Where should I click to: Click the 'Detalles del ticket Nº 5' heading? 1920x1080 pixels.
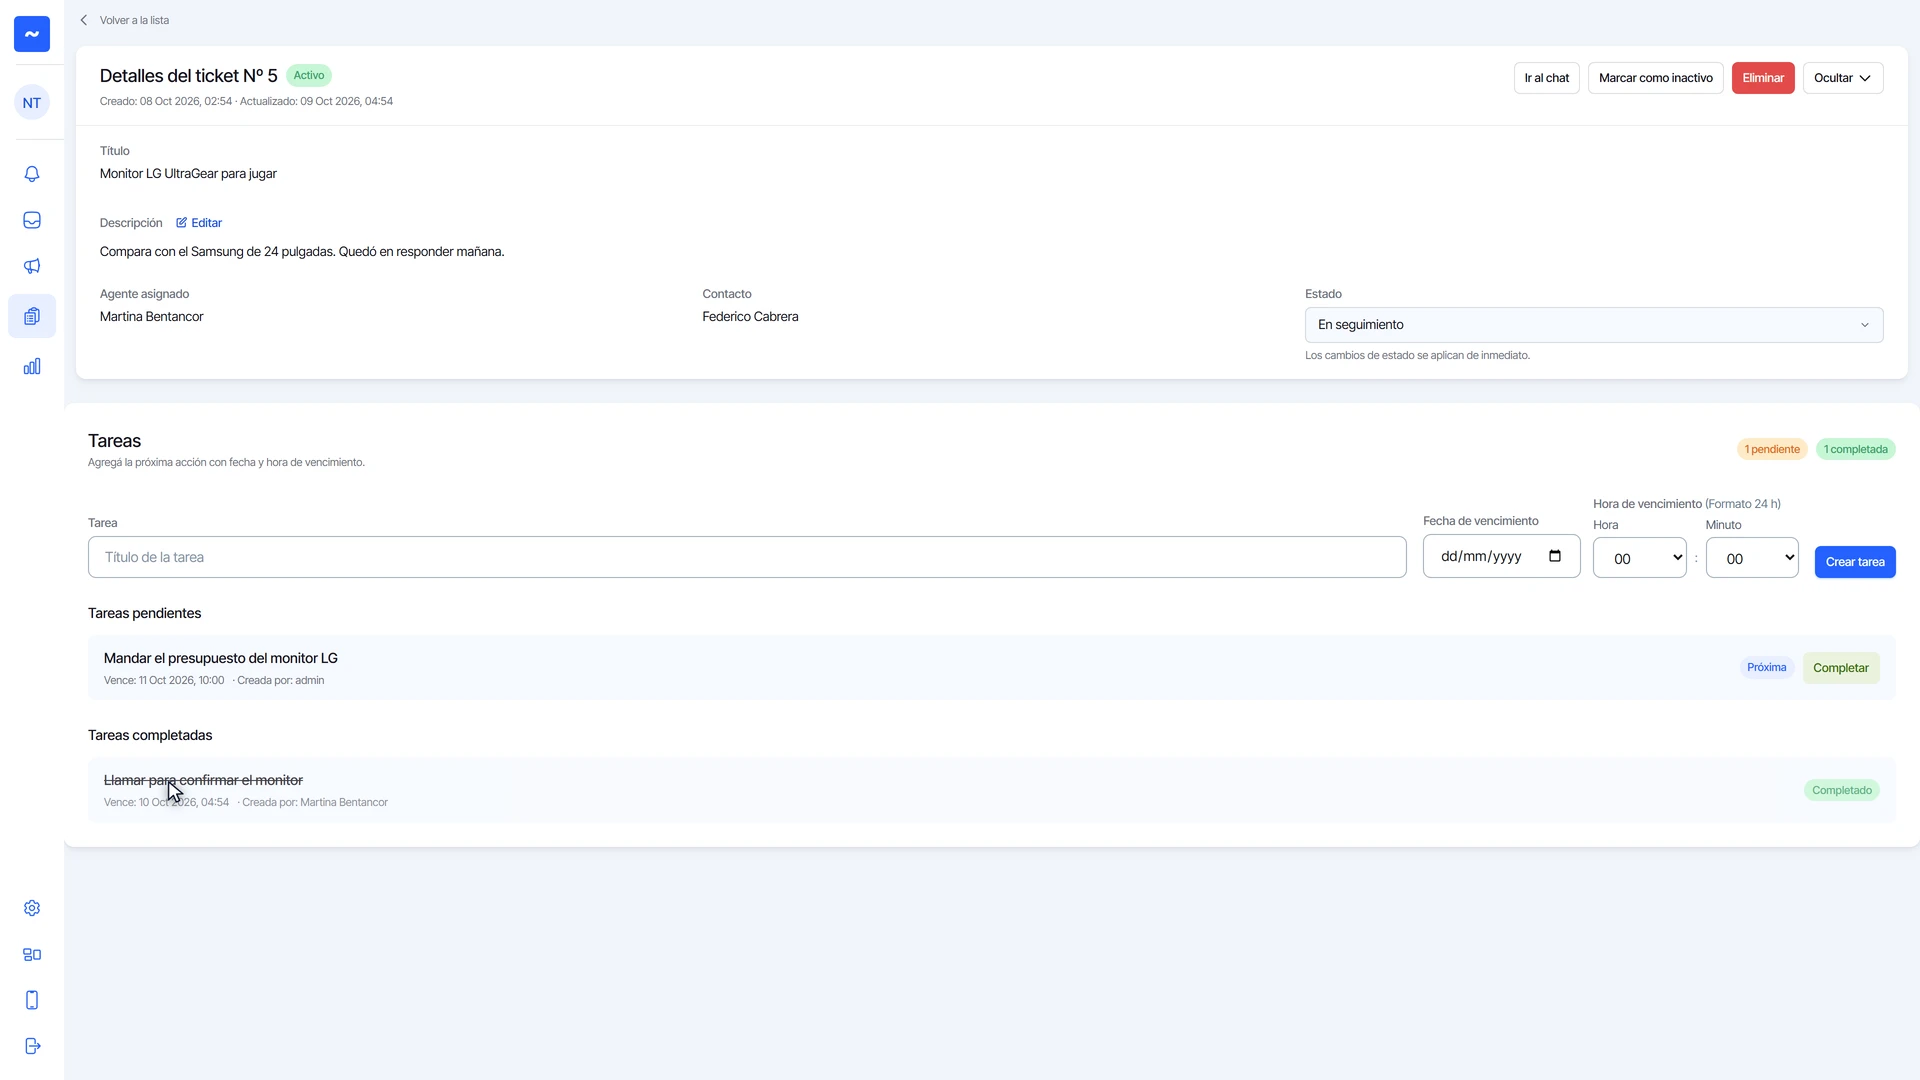click(x=189, y=76)
